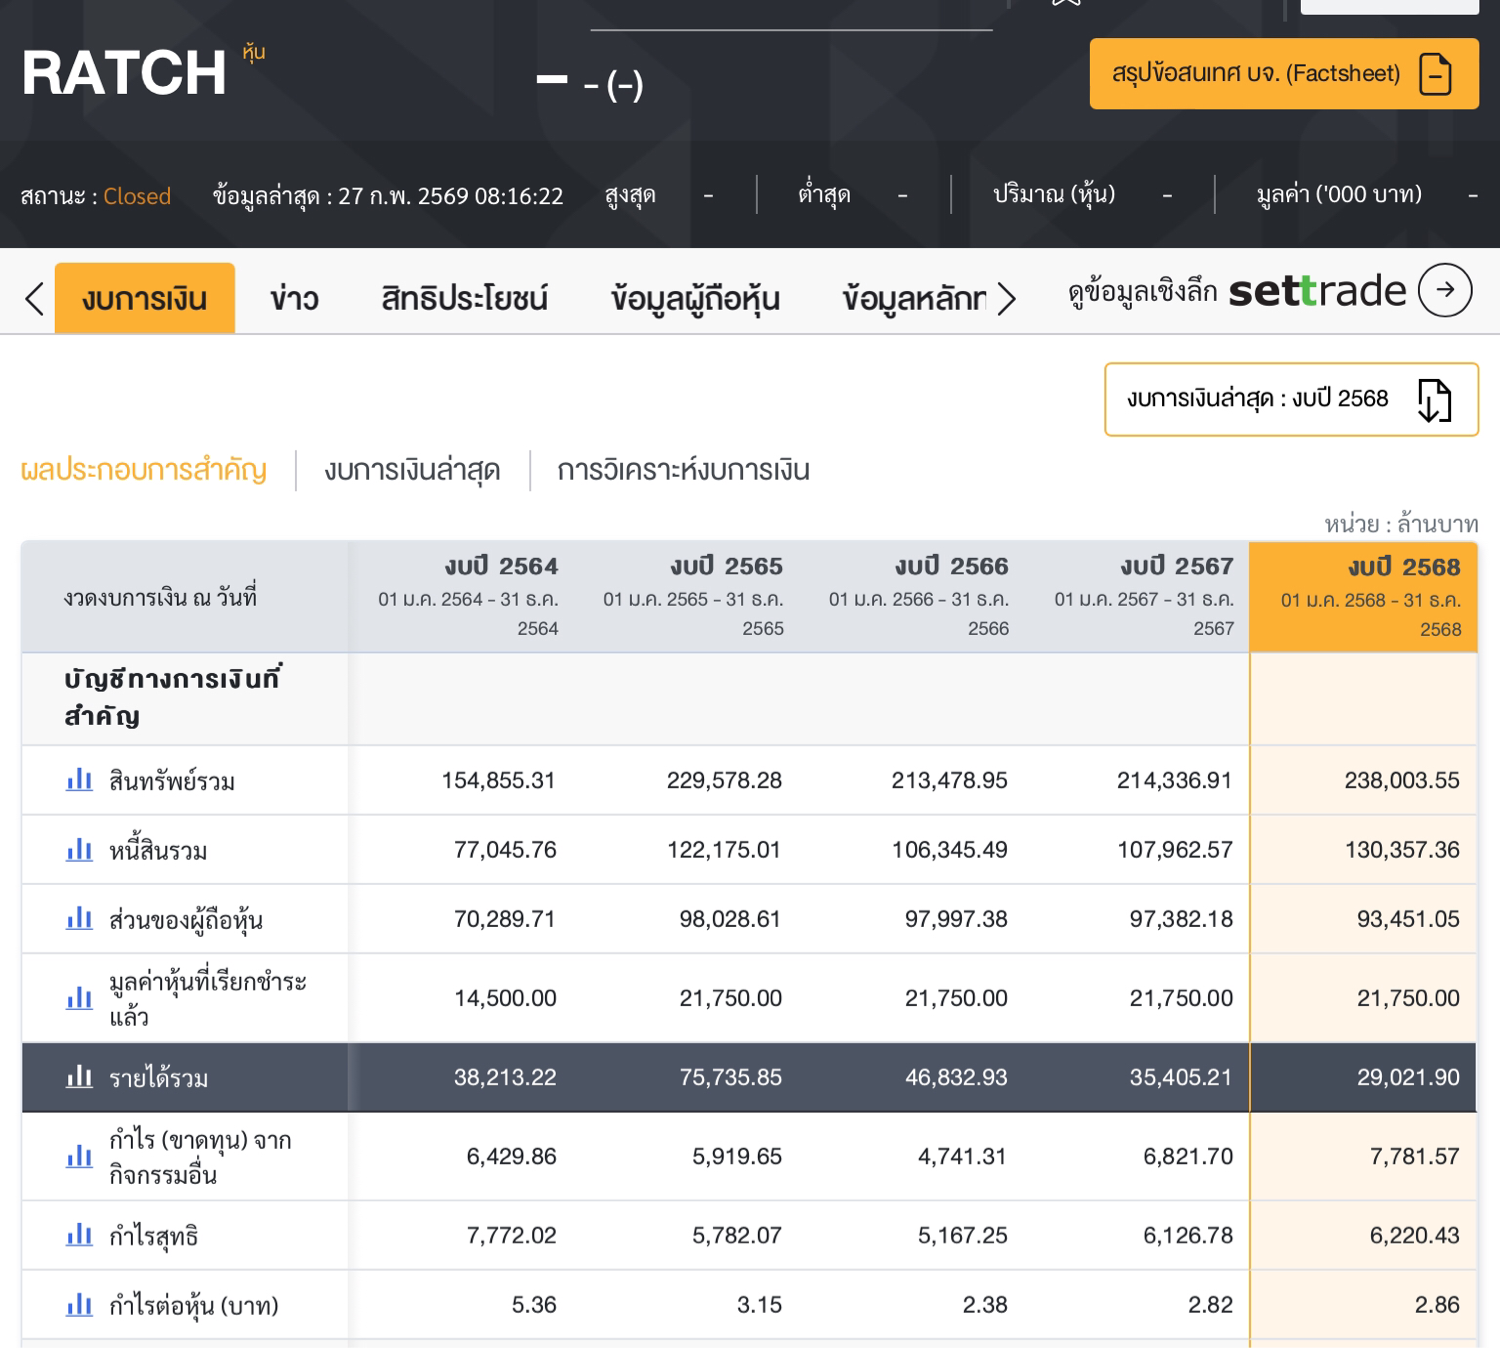Click the settrade circled arrow icon
This screenshot has width=1500, height=1348.
1445,290
